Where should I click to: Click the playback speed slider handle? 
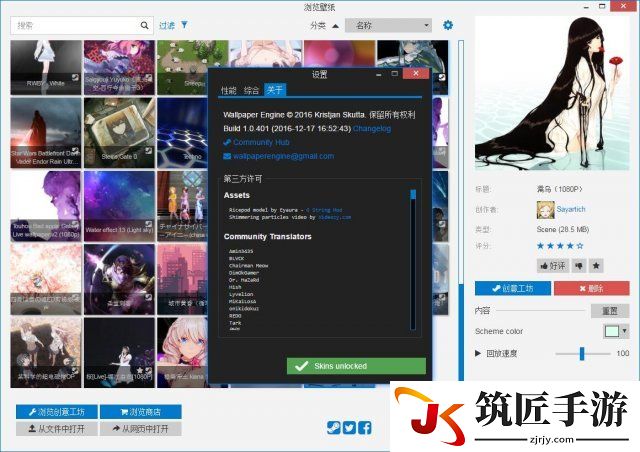point(582,354)
